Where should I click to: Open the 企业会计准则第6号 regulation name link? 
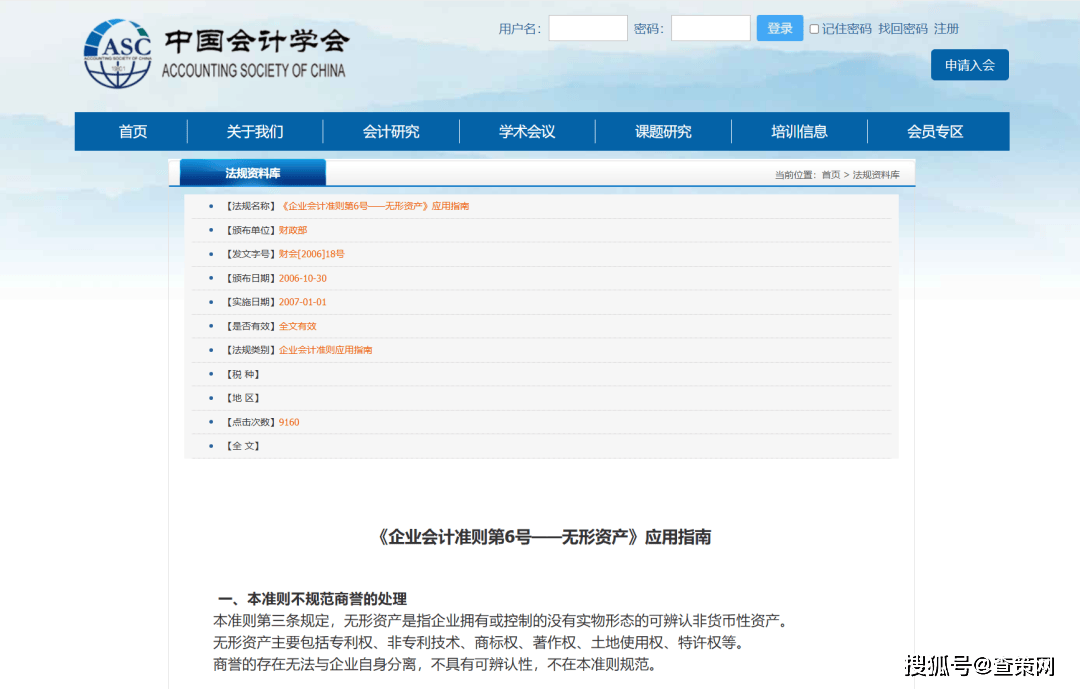point(375,206)
